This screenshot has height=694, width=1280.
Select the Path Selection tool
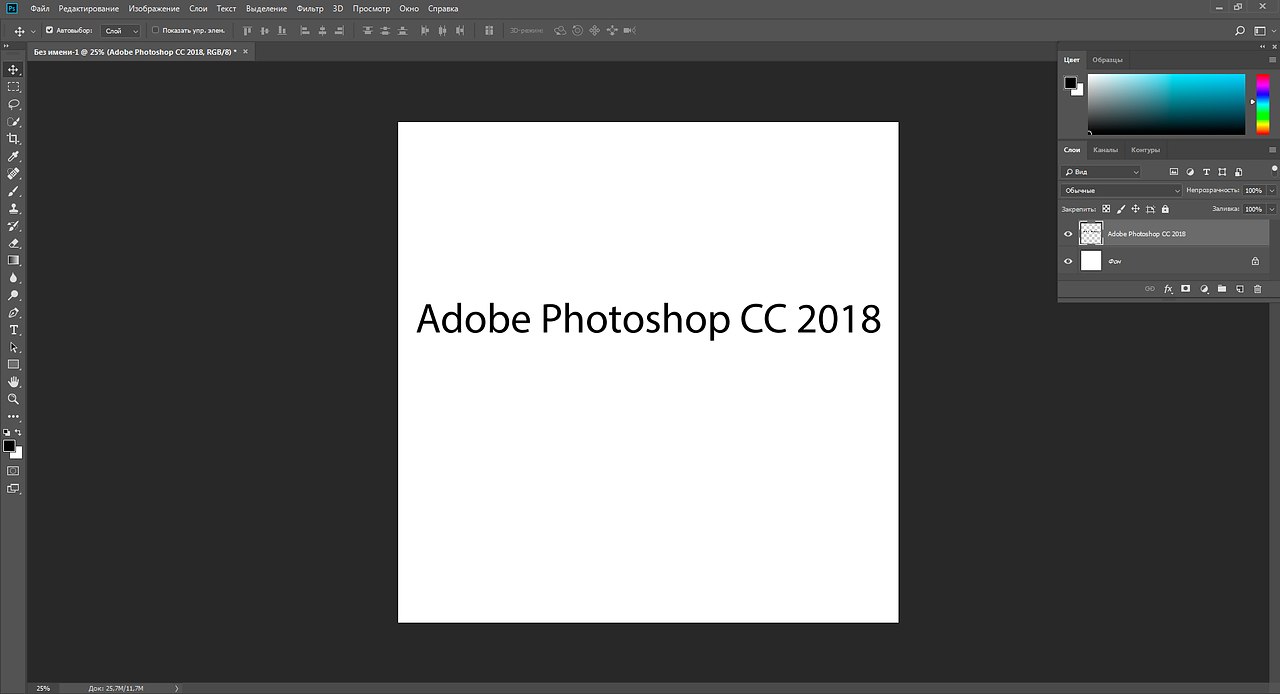tap(14, 347)
